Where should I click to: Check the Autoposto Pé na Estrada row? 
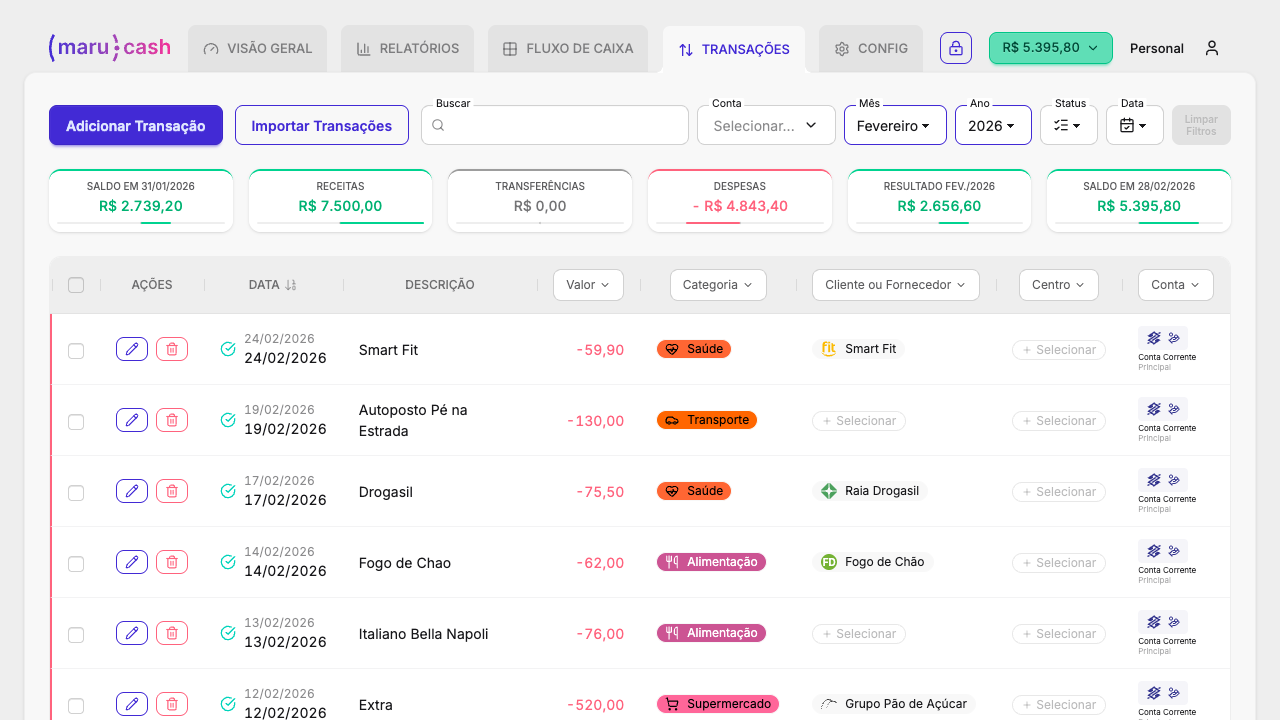[76, 421]
